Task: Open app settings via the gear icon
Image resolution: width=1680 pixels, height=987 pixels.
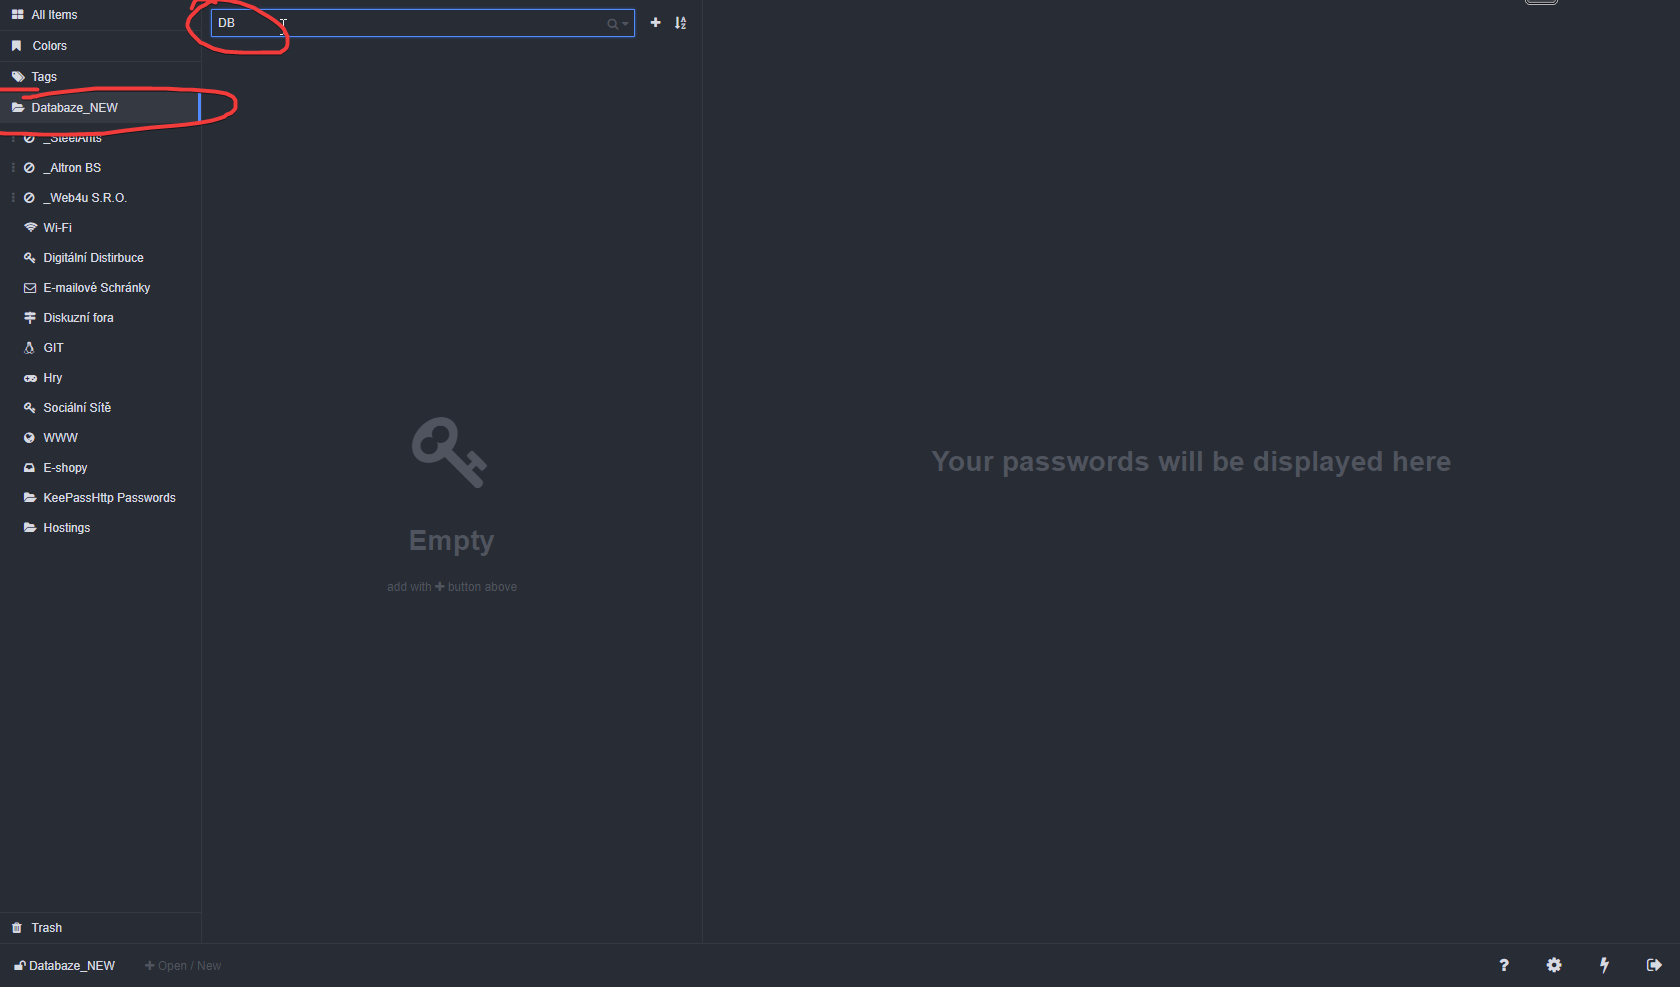Action: point(1553,965)
